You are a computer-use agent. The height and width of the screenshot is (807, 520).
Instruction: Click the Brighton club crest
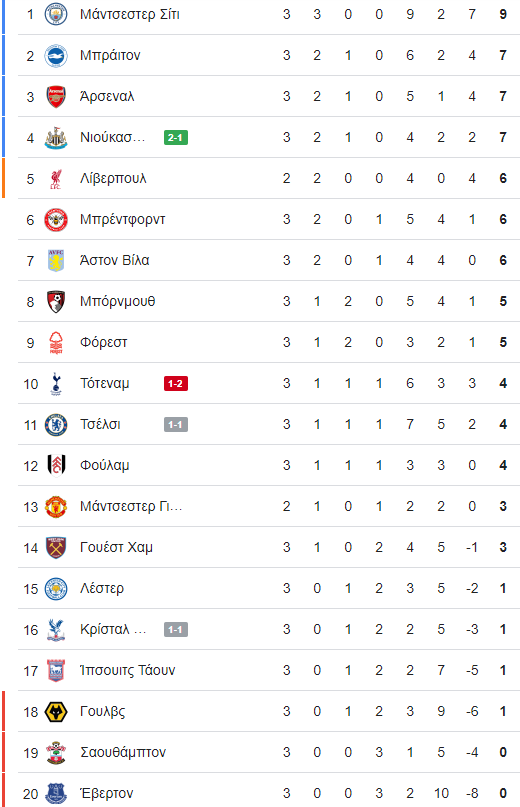(x=56, y=56)
